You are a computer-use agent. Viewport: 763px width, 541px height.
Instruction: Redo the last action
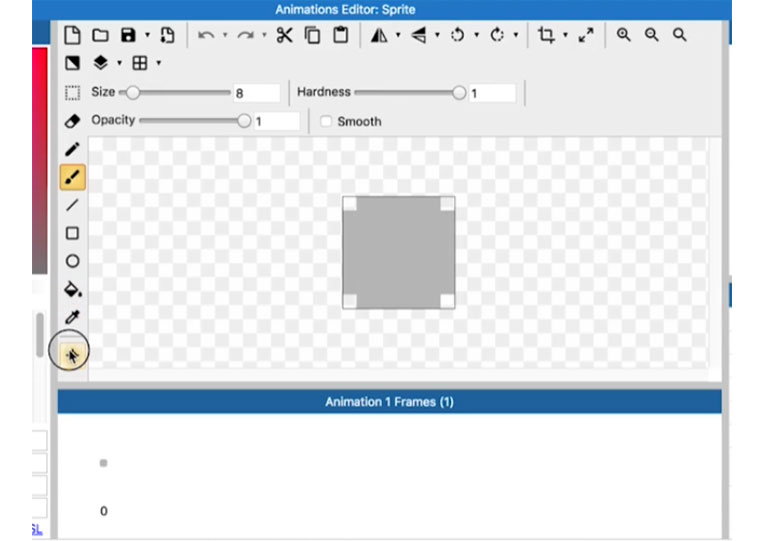245,35
